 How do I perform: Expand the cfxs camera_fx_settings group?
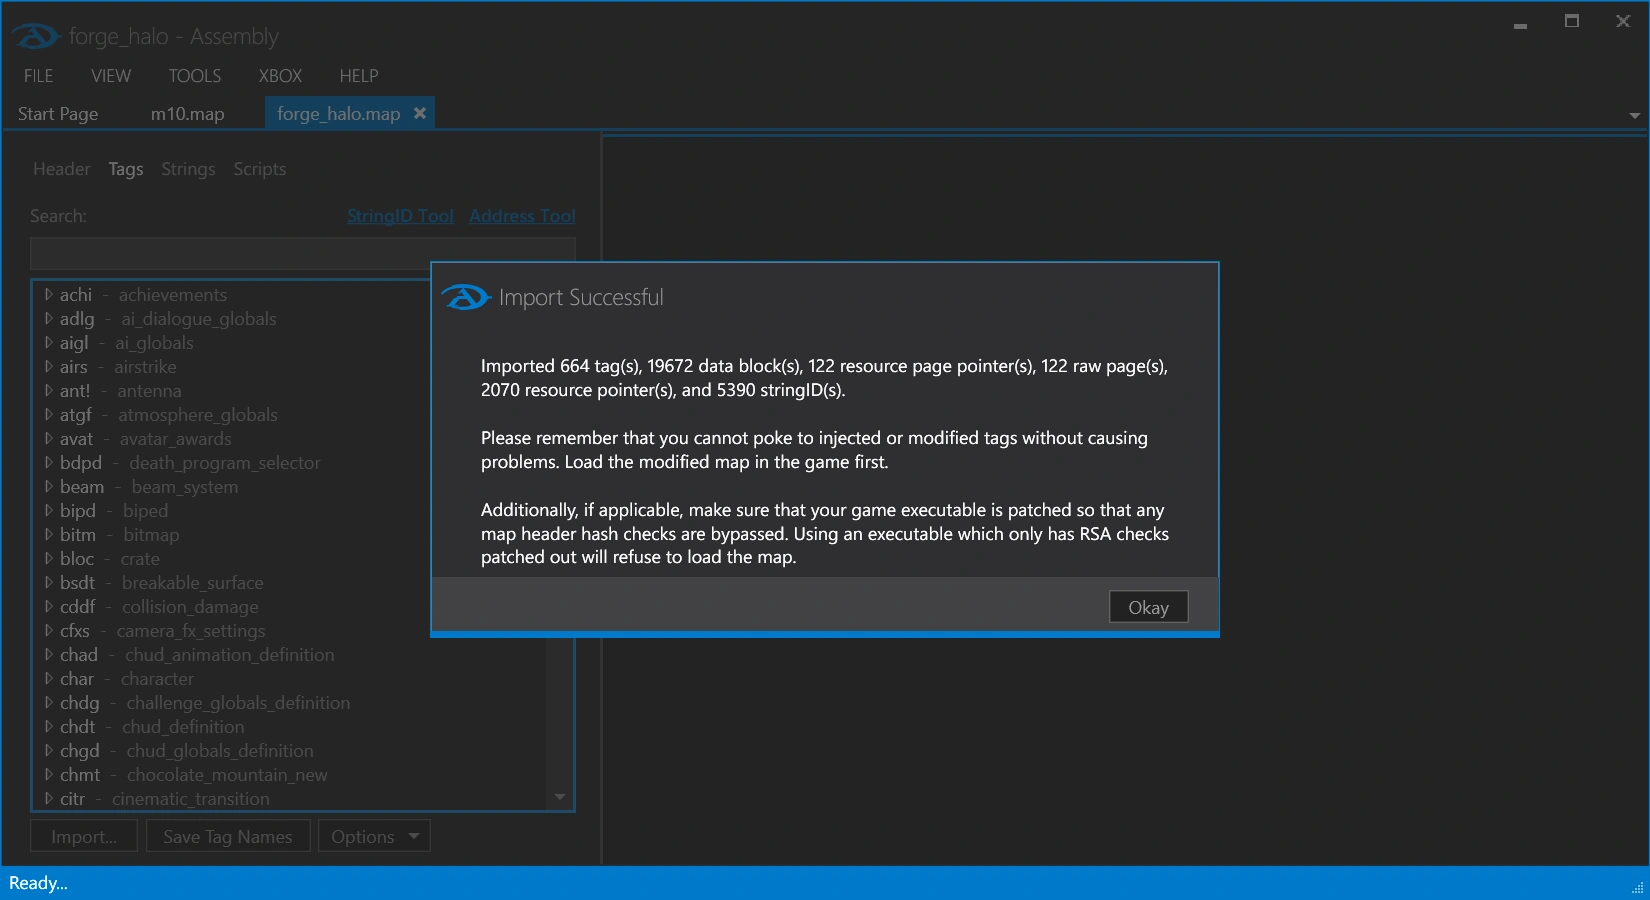click(48, 631)
